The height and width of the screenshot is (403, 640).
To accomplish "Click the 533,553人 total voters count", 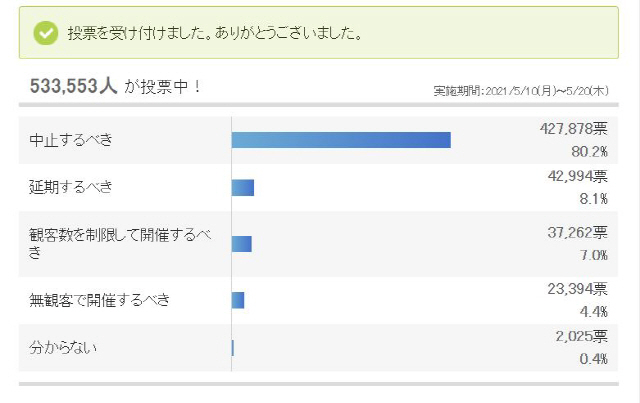I will [73, 86].
